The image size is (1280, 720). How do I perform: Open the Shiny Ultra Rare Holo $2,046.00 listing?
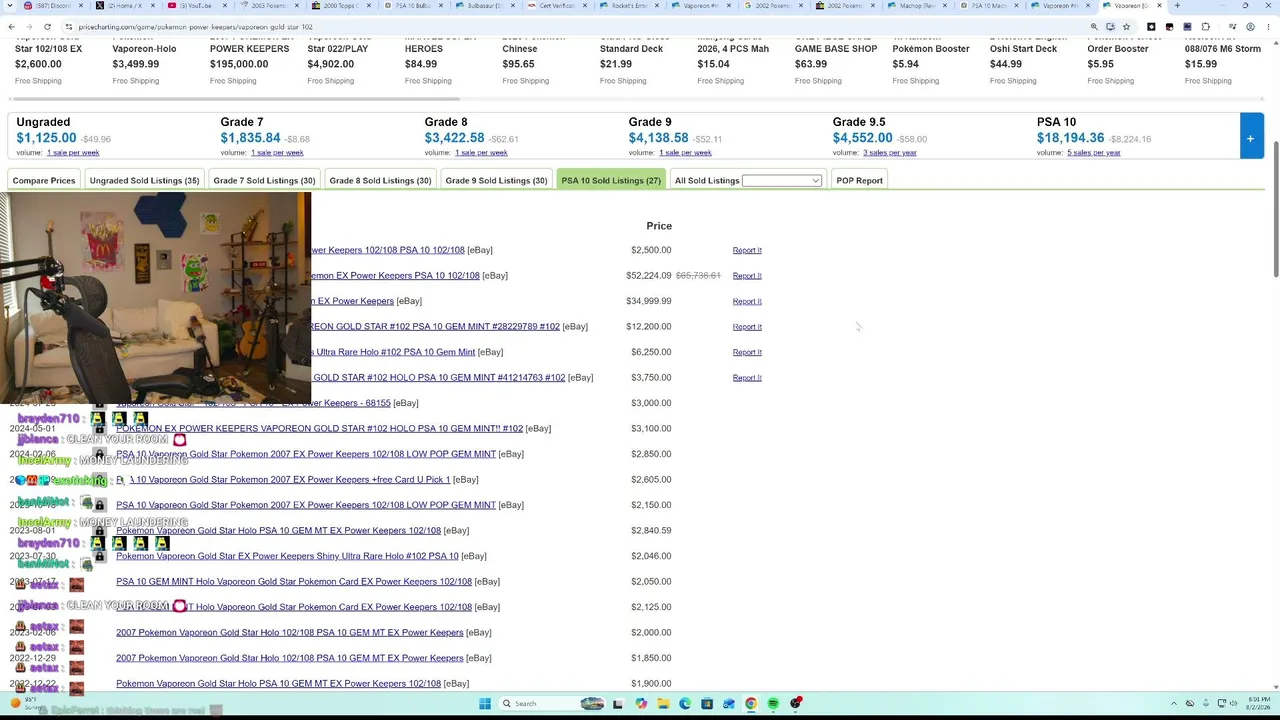pos(287,556)
